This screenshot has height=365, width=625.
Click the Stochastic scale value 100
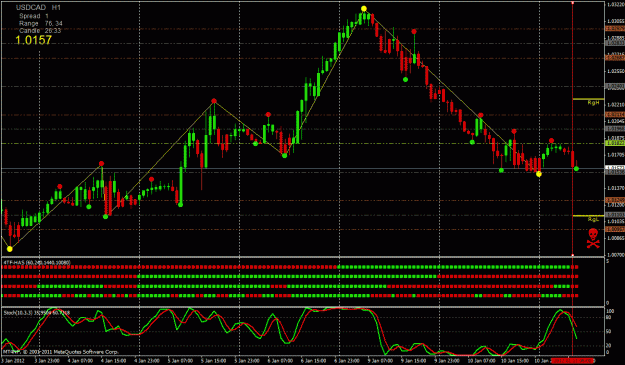pyautogui.click(x=610, y=311)
